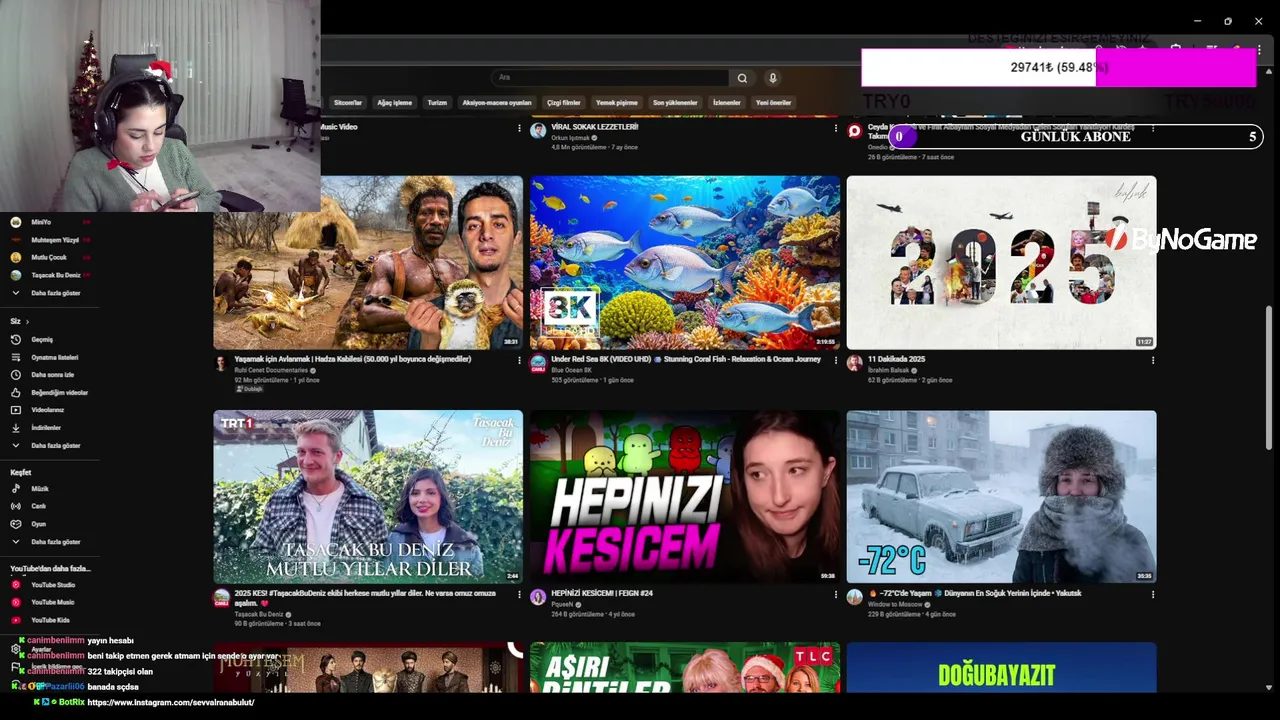
Task: Open three-dot menu for 2025 KES! video
Action: (519, 594)
